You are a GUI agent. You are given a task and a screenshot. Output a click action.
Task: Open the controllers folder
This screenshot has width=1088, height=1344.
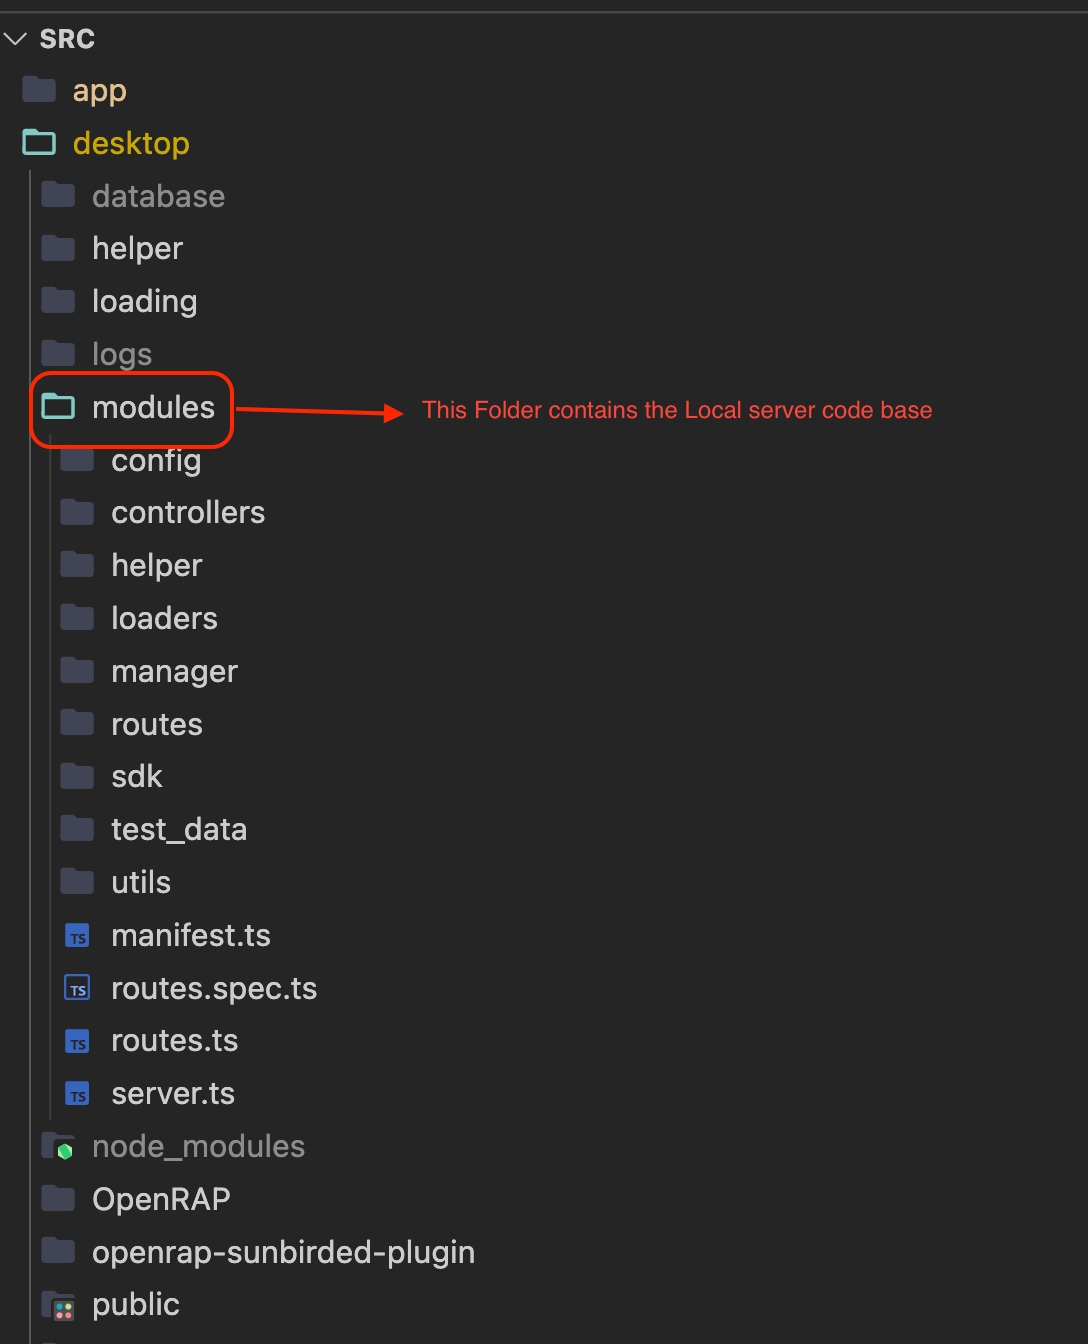pos(188,513)
